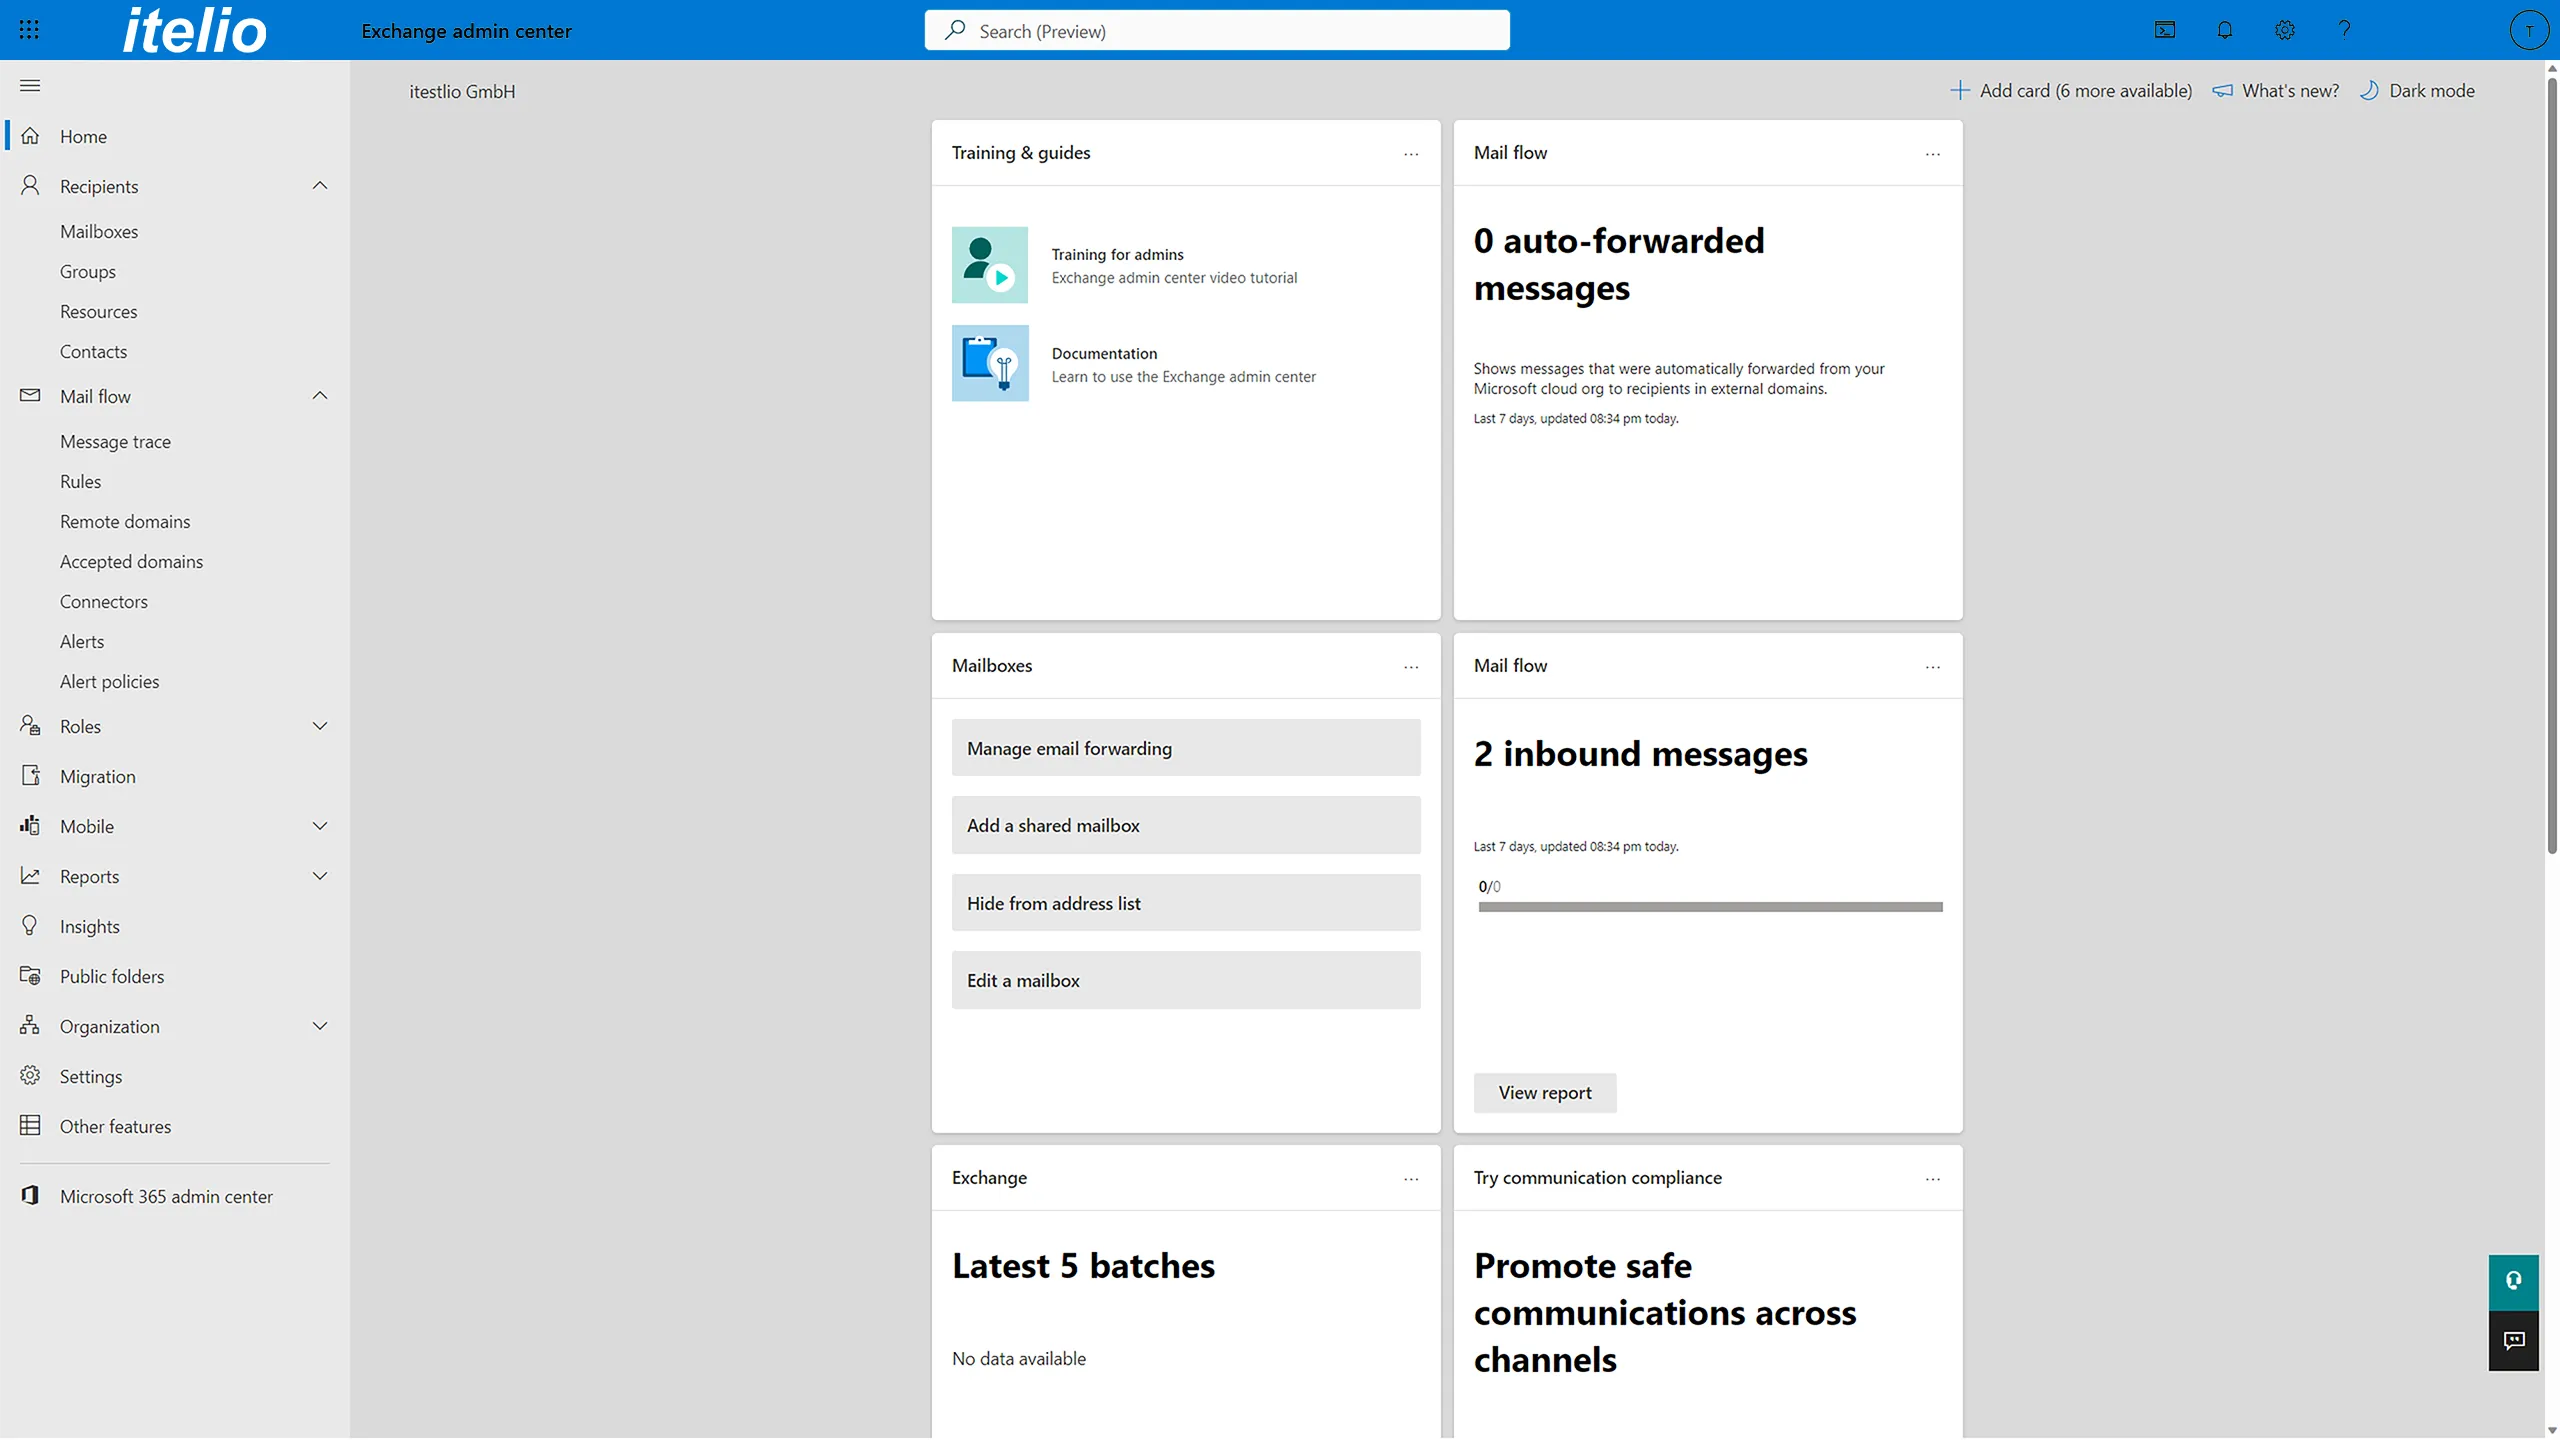Click View report button
The width and height of the screenshot is (2560, 1440).
tap(1545, 1093)
